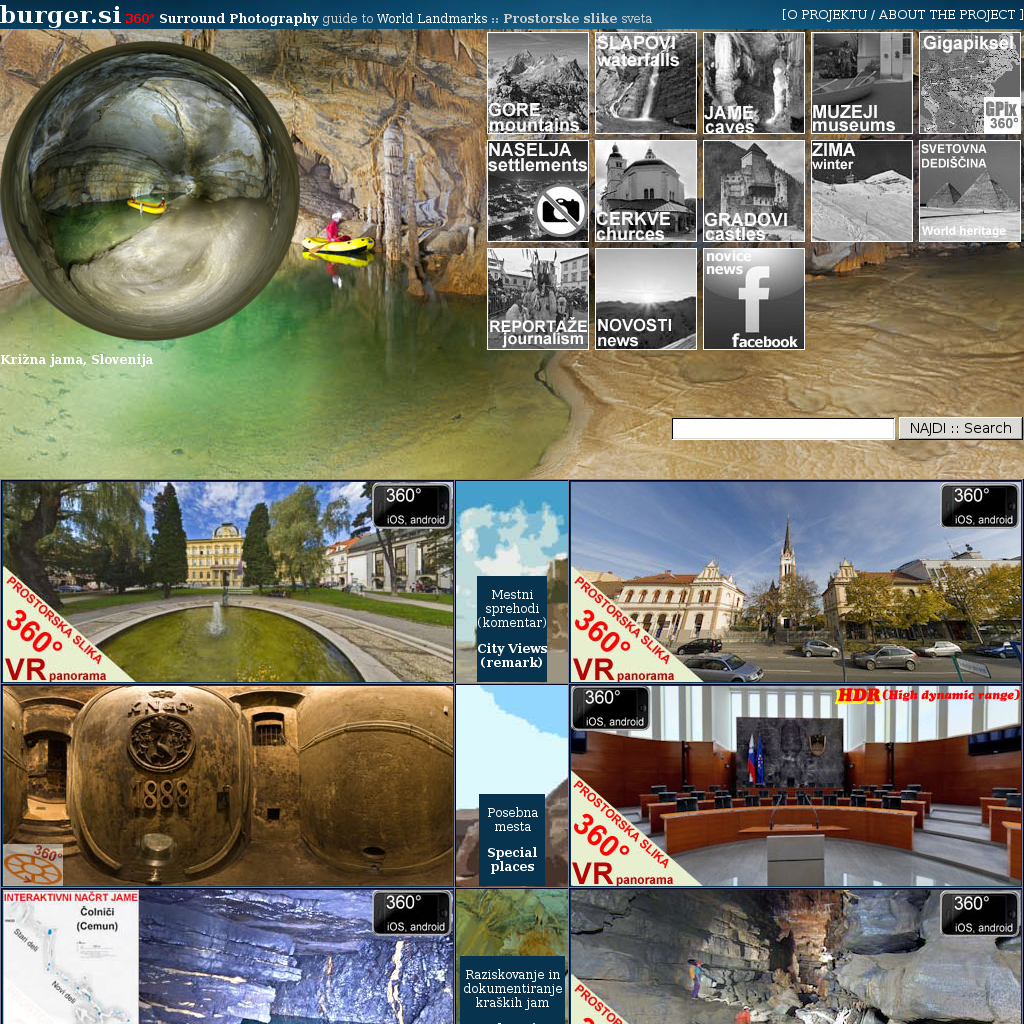Open the O PROJEKTU / ABOUT THE PROJECT link
The width and height of the screenshot is (1024, 1024).
(900, 14)
